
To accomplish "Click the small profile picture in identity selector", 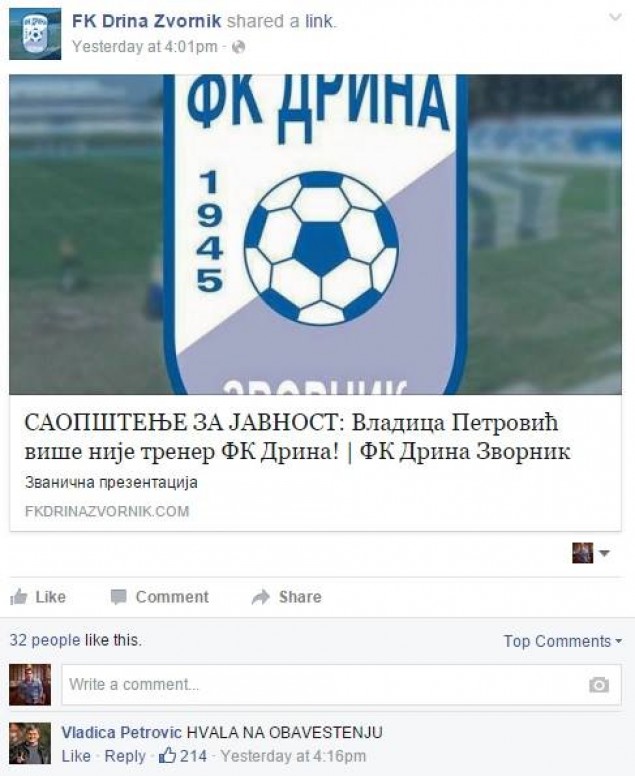I will 583,553.
